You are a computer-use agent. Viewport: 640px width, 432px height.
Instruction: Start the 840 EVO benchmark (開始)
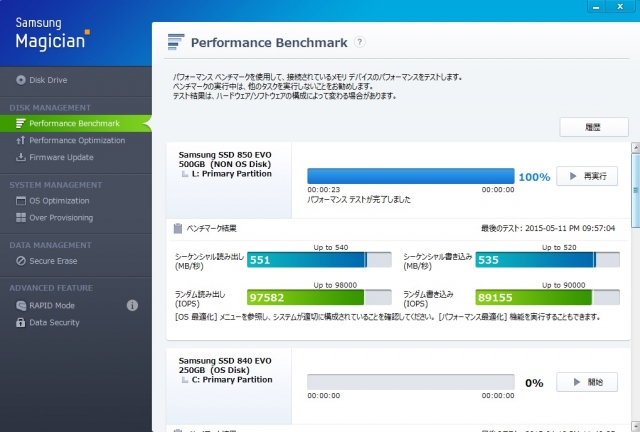[587, 382]
